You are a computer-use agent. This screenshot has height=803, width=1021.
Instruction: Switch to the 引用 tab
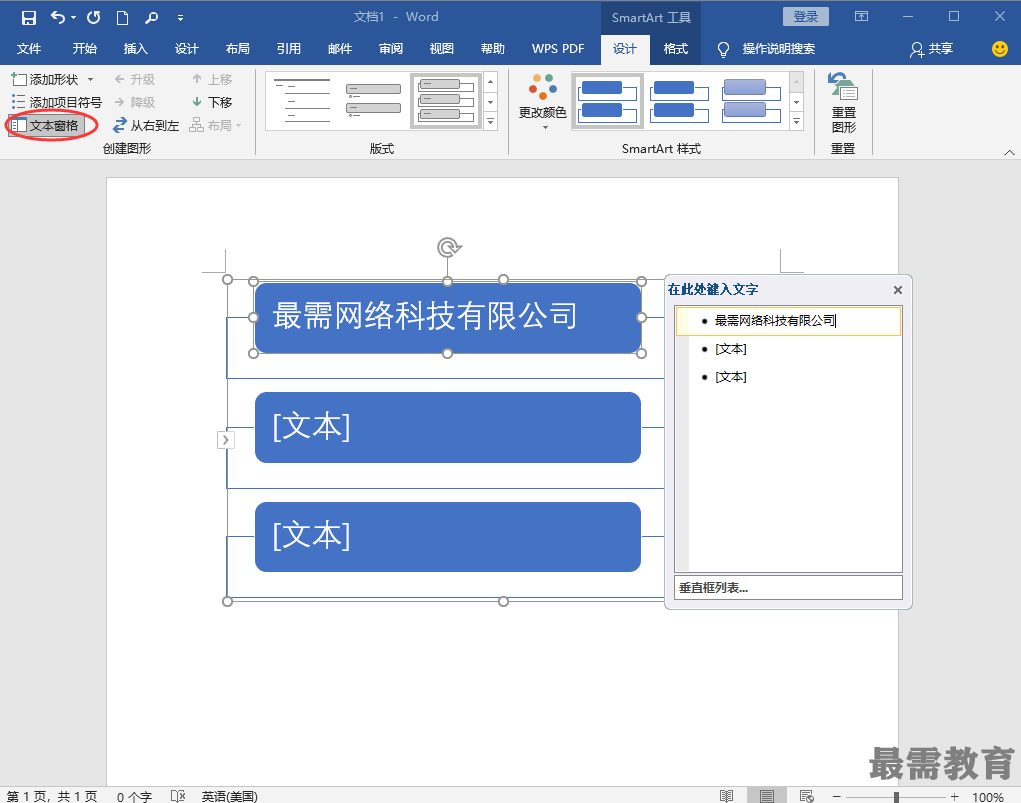[288, 49]
